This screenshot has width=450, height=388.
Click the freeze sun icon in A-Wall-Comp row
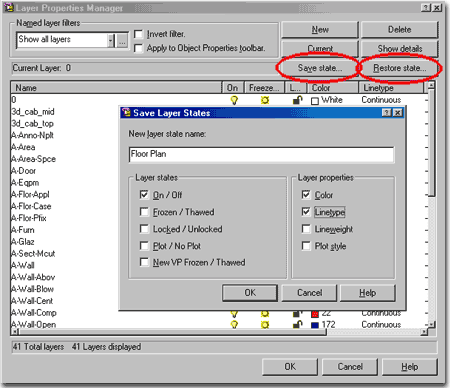pos(265,314)
